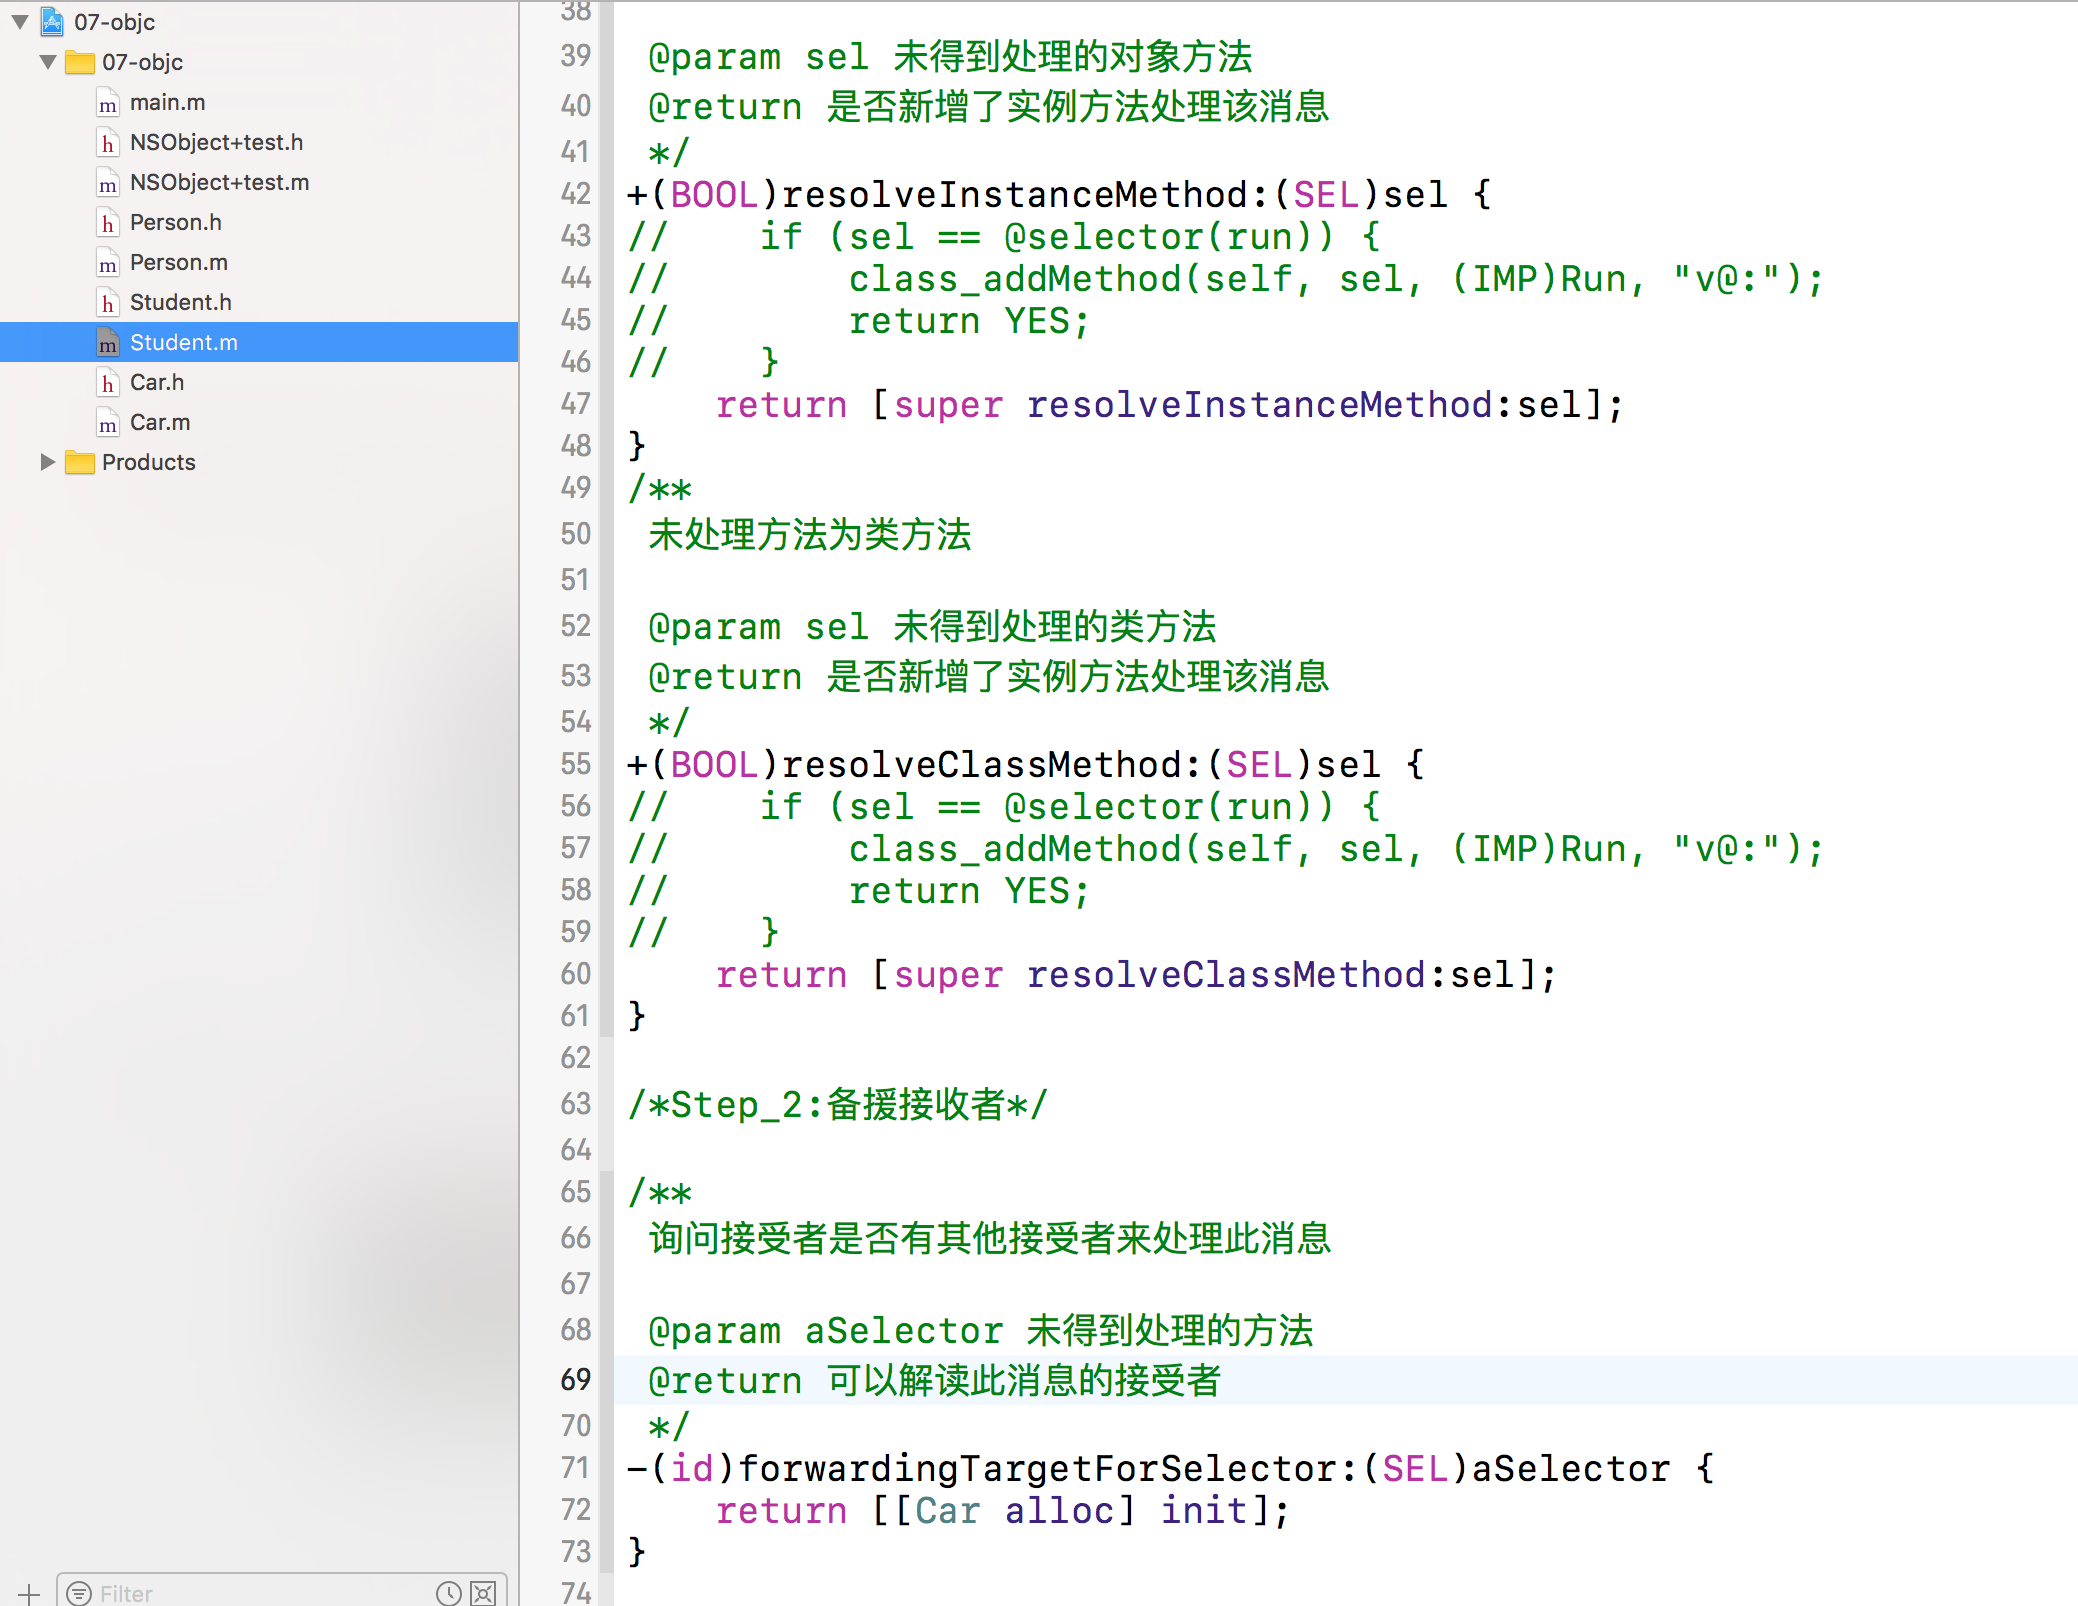This screenshot has height=1606, width=2078.
Task: Click the code folding ribbon beside line 47
Action: tap(606, 405)
